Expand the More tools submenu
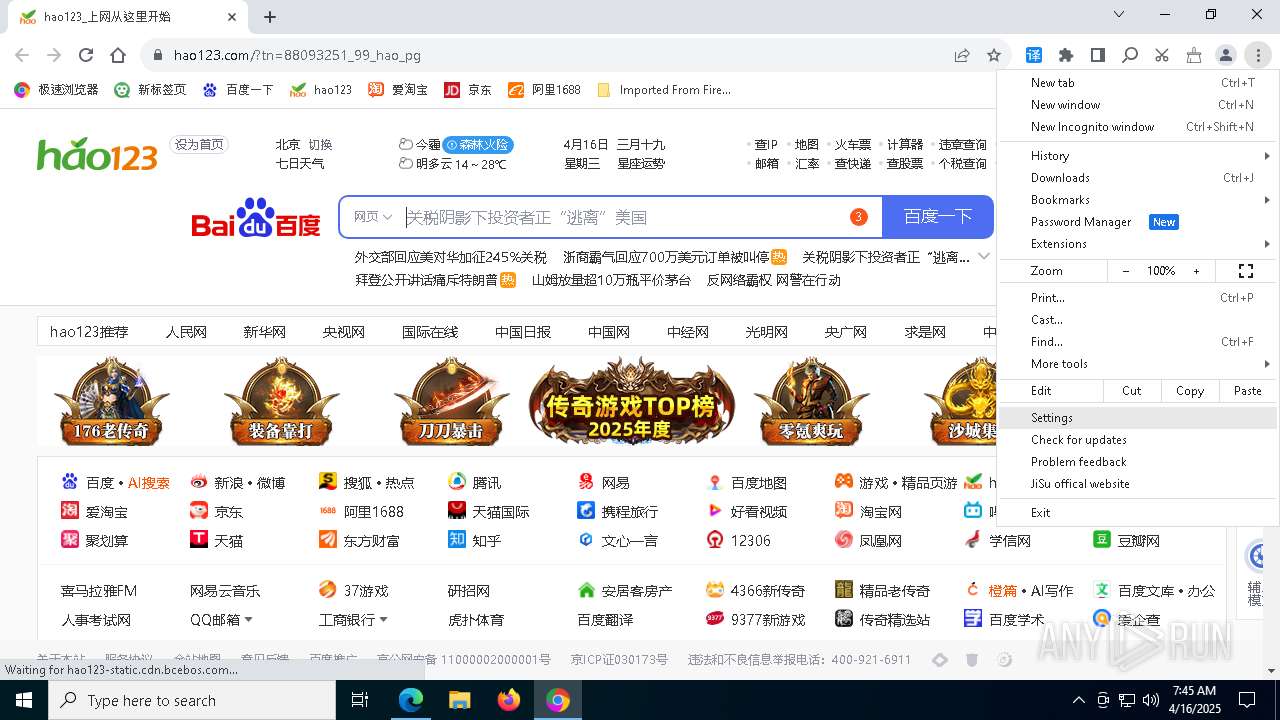 pos(1138,364)
